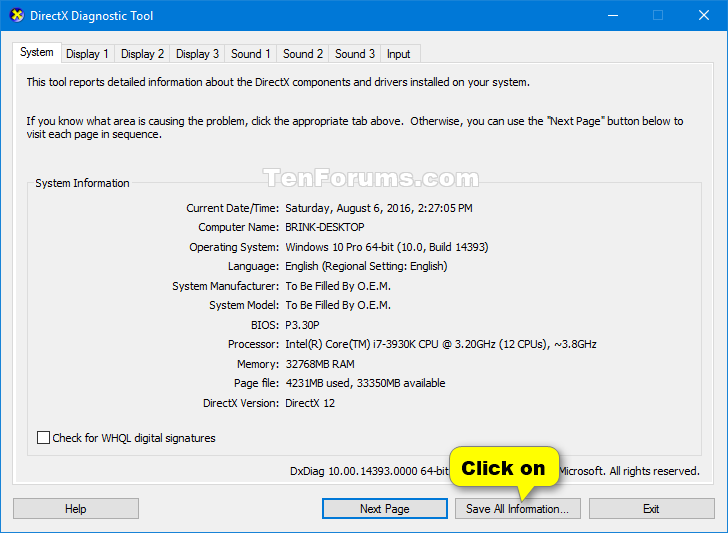728x533 pixels.
Task: Switch to the Sound 2 tab
Action: (x=303, y=54)
